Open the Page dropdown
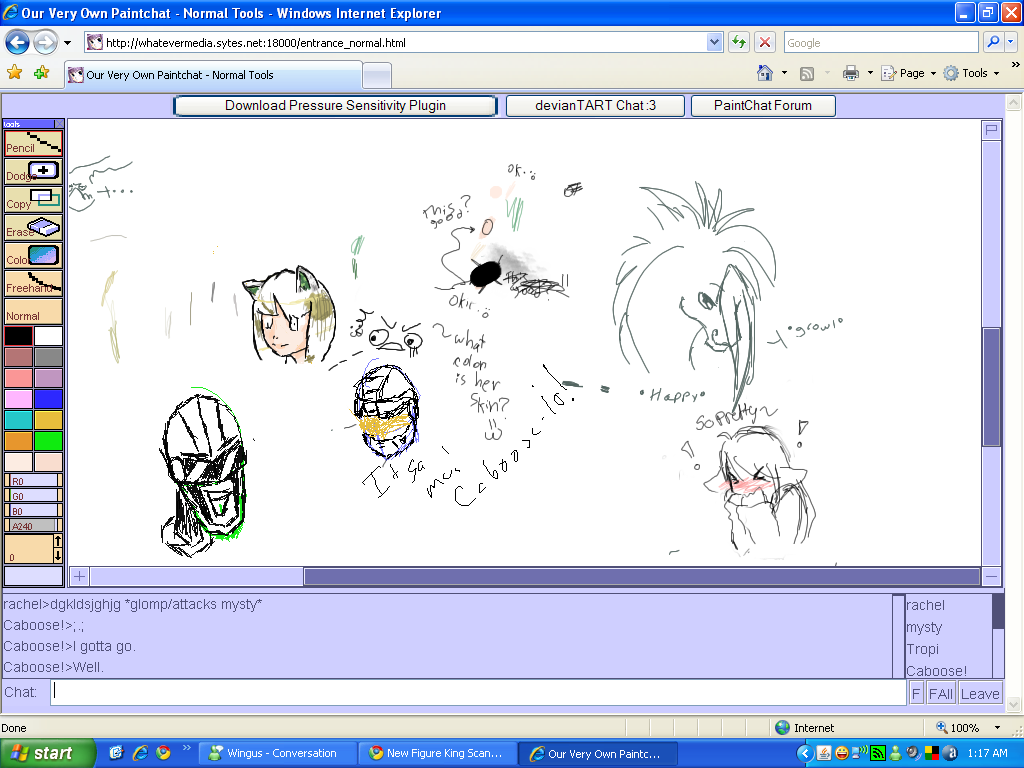 (908, 74)
